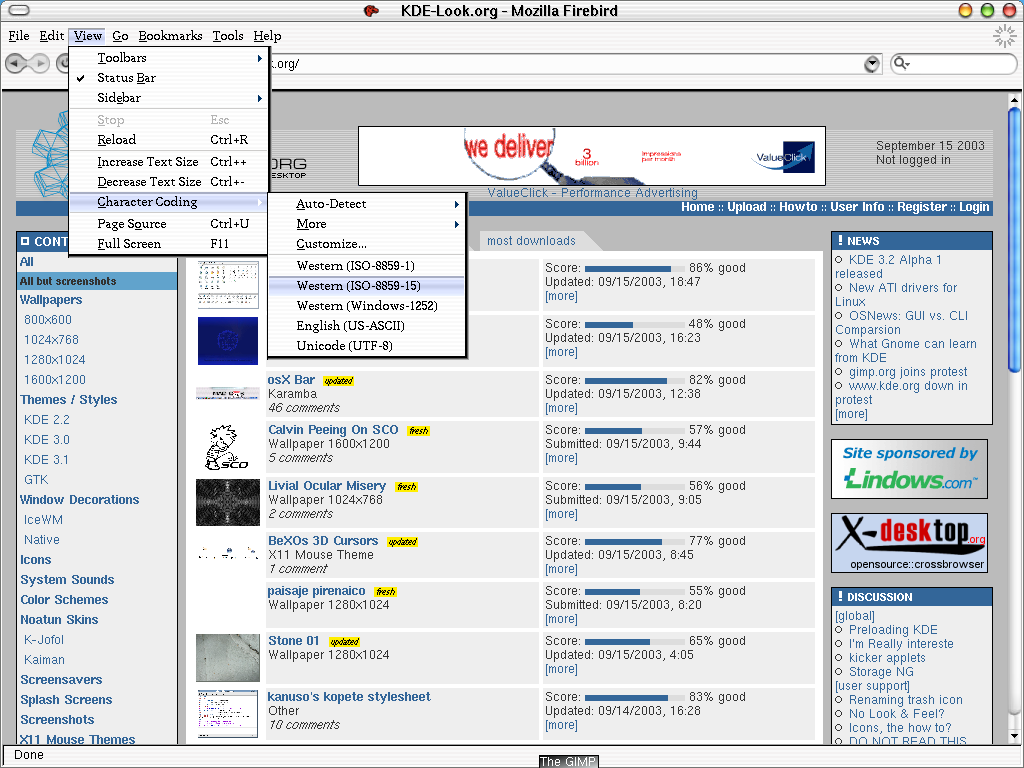
Task: Open the Login link in site navigation
Action: (974, 207)
